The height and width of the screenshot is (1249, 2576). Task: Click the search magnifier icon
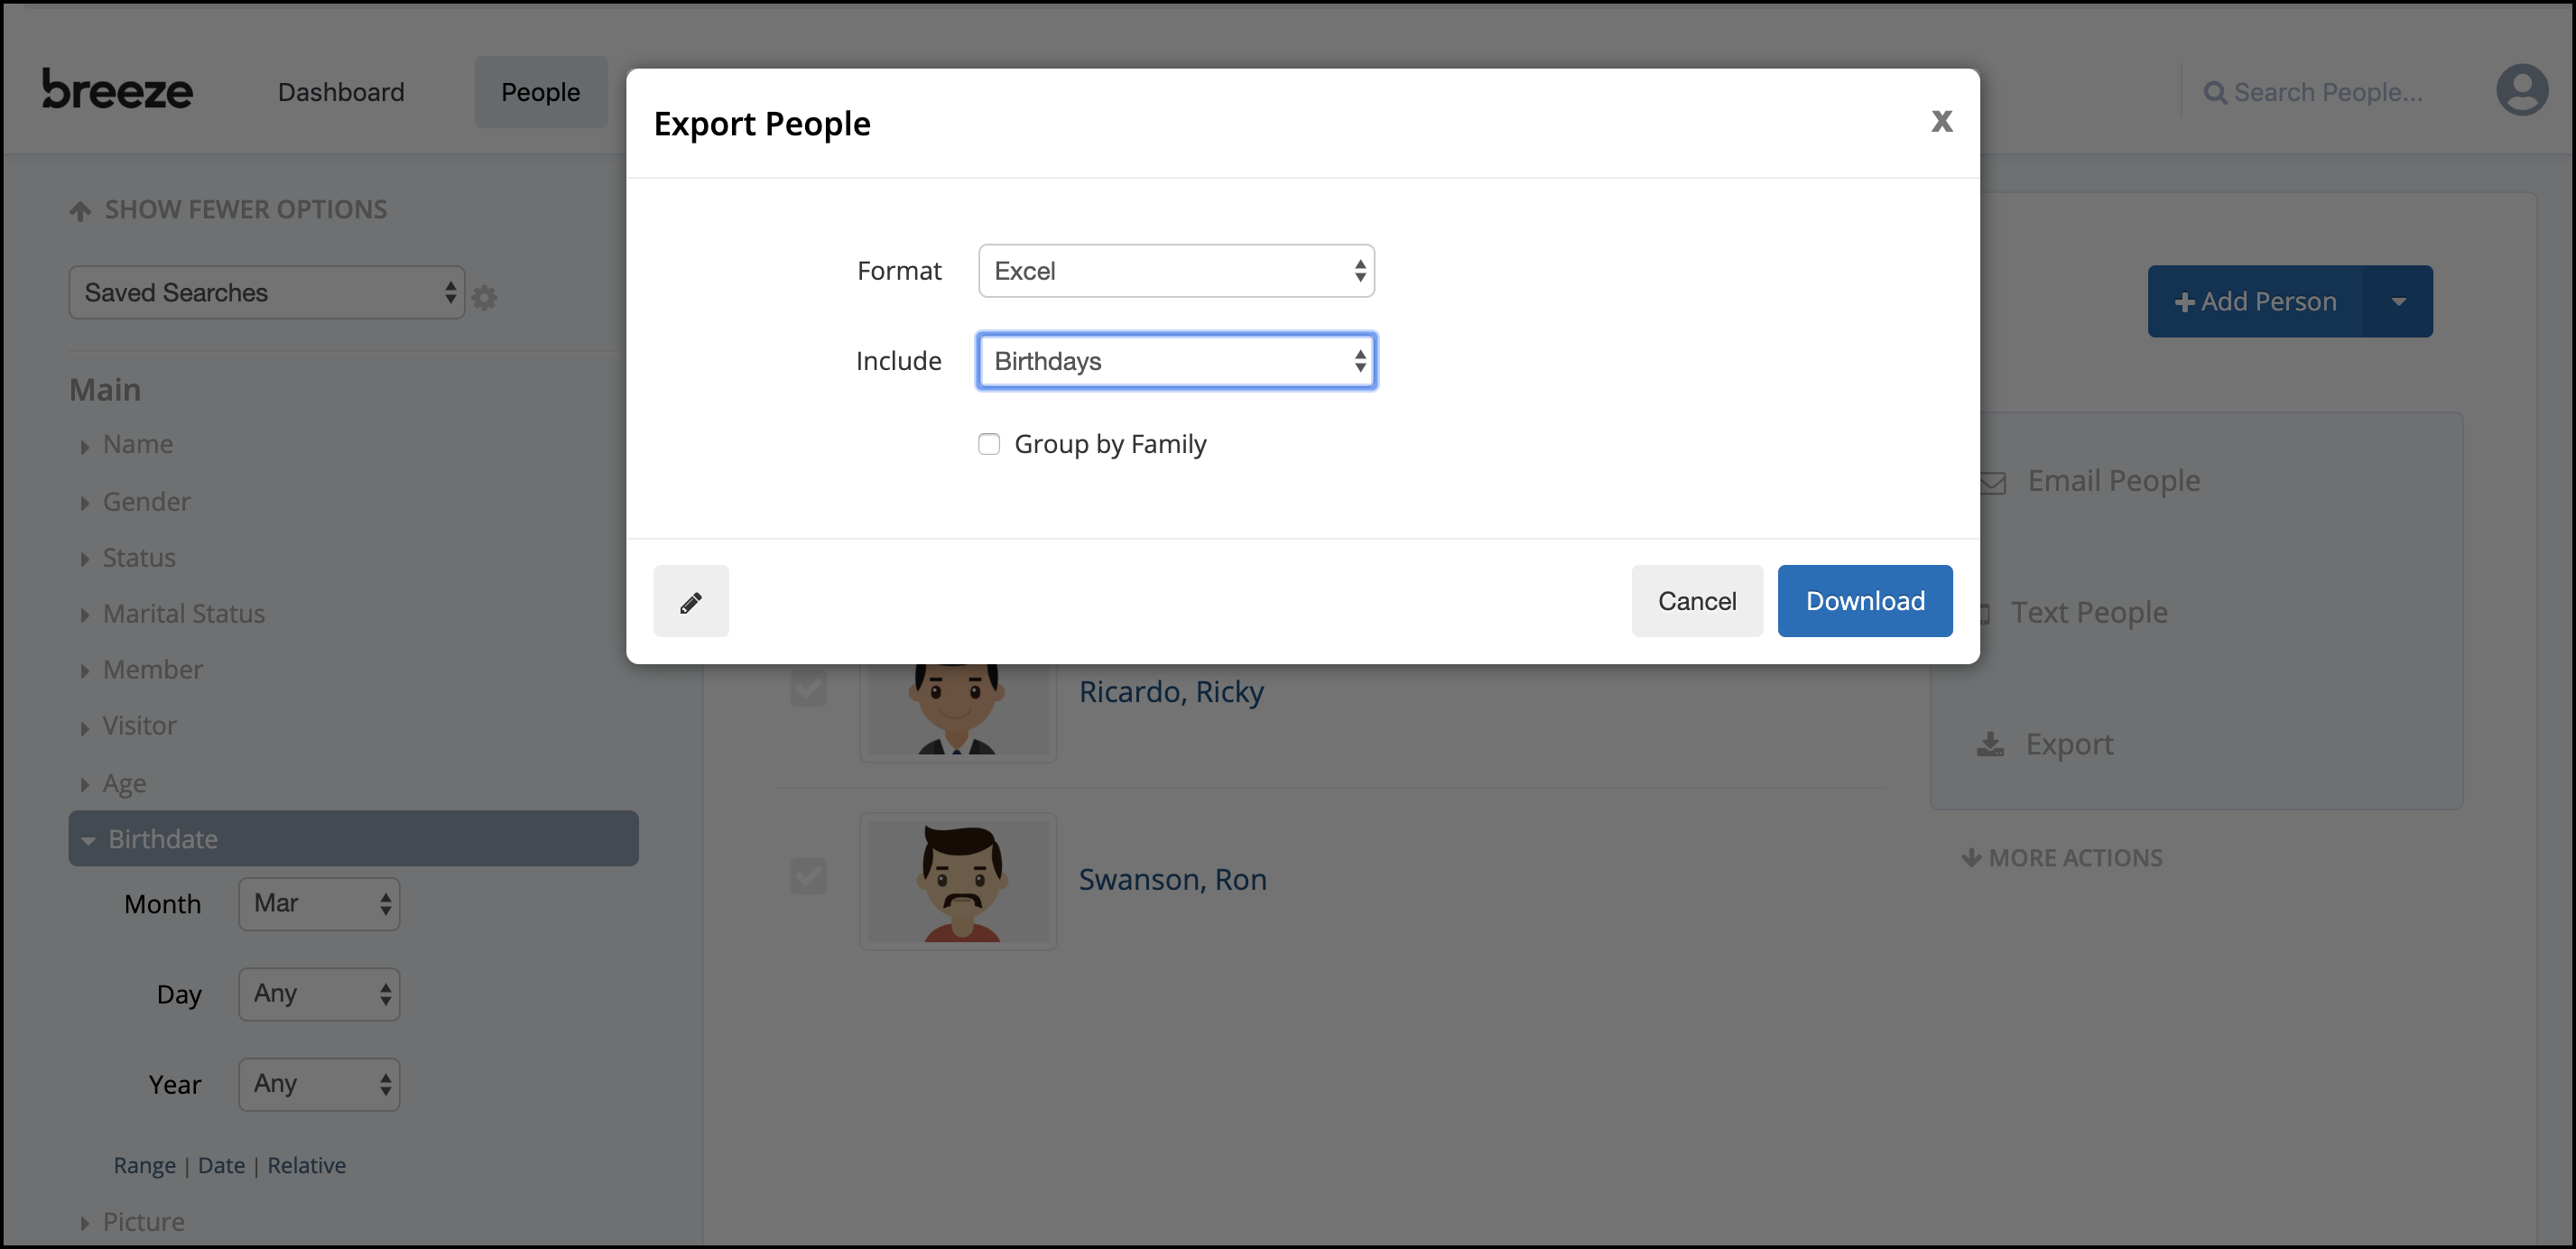pos(2215,92)
